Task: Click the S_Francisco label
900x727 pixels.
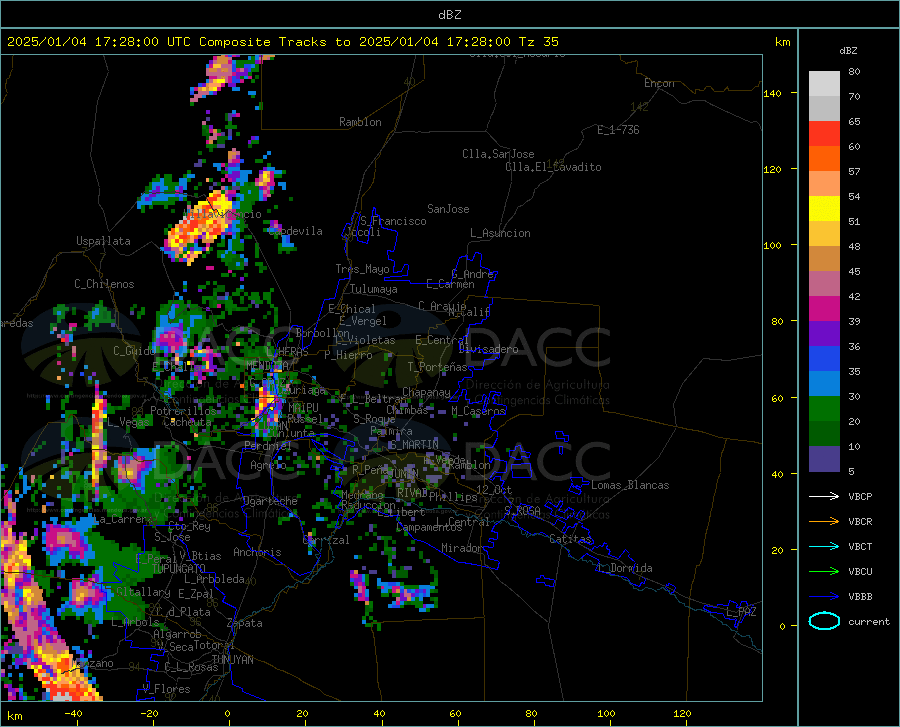Action: 393,221
